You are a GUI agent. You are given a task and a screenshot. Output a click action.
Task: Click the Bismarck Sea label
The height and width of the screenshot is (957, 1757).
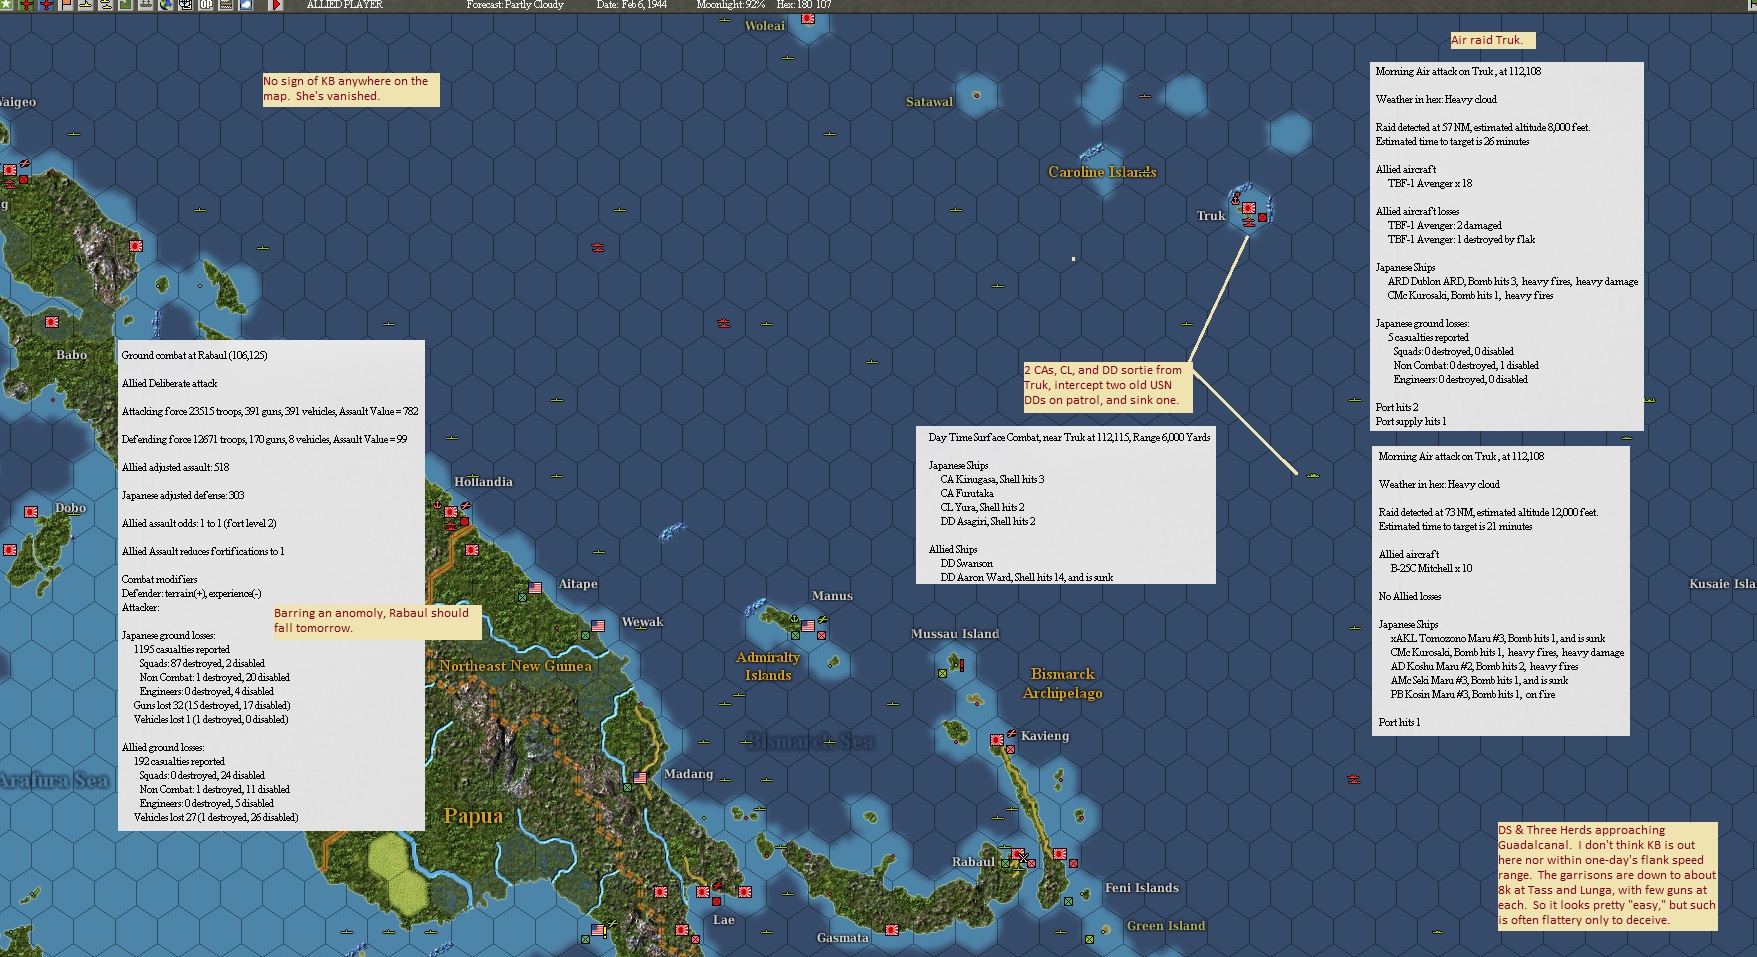pos(811,741)
